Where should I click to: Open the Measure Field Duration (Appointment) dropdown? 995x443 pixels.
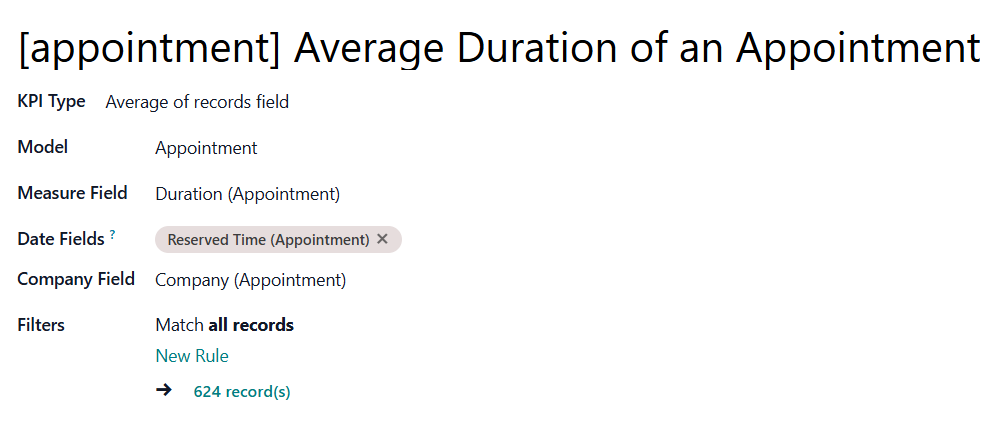coord(247,194)
